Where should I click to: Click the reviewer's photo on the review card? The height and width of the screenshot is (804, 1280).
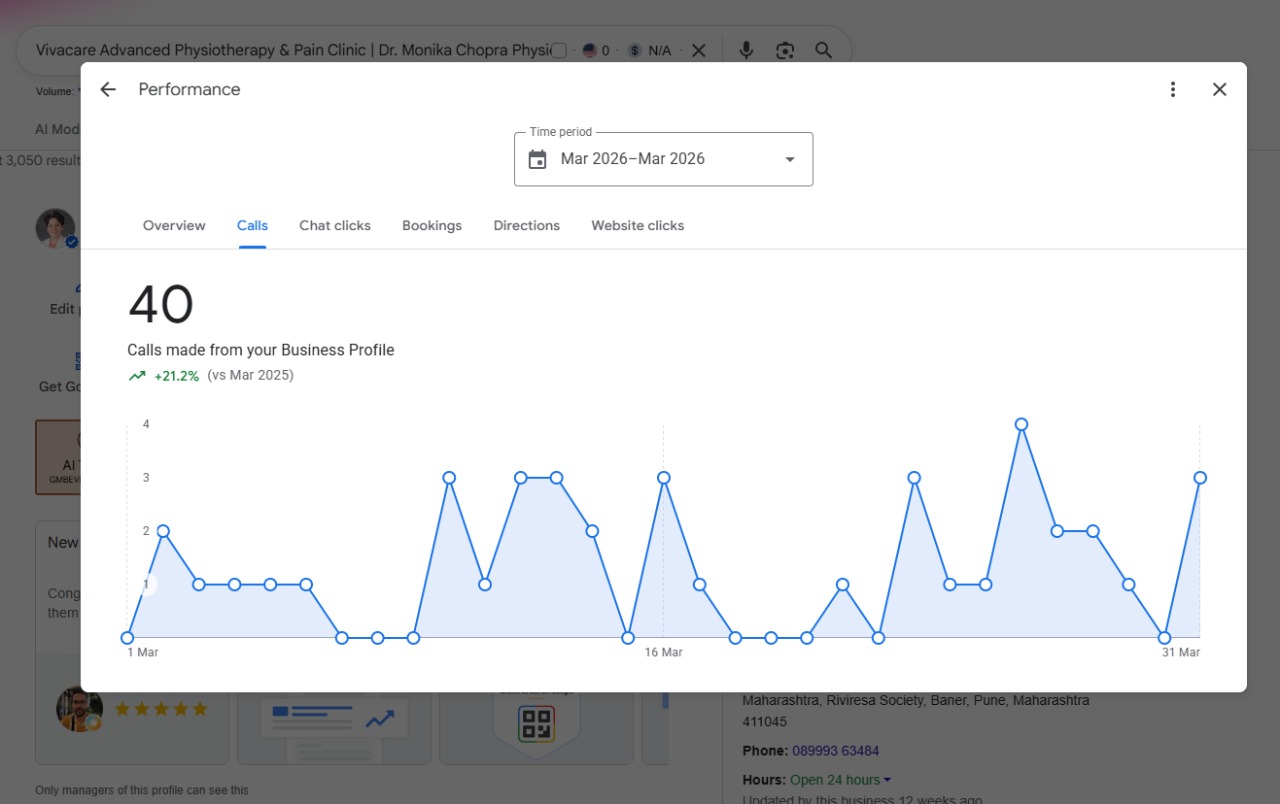click(79, 709)
